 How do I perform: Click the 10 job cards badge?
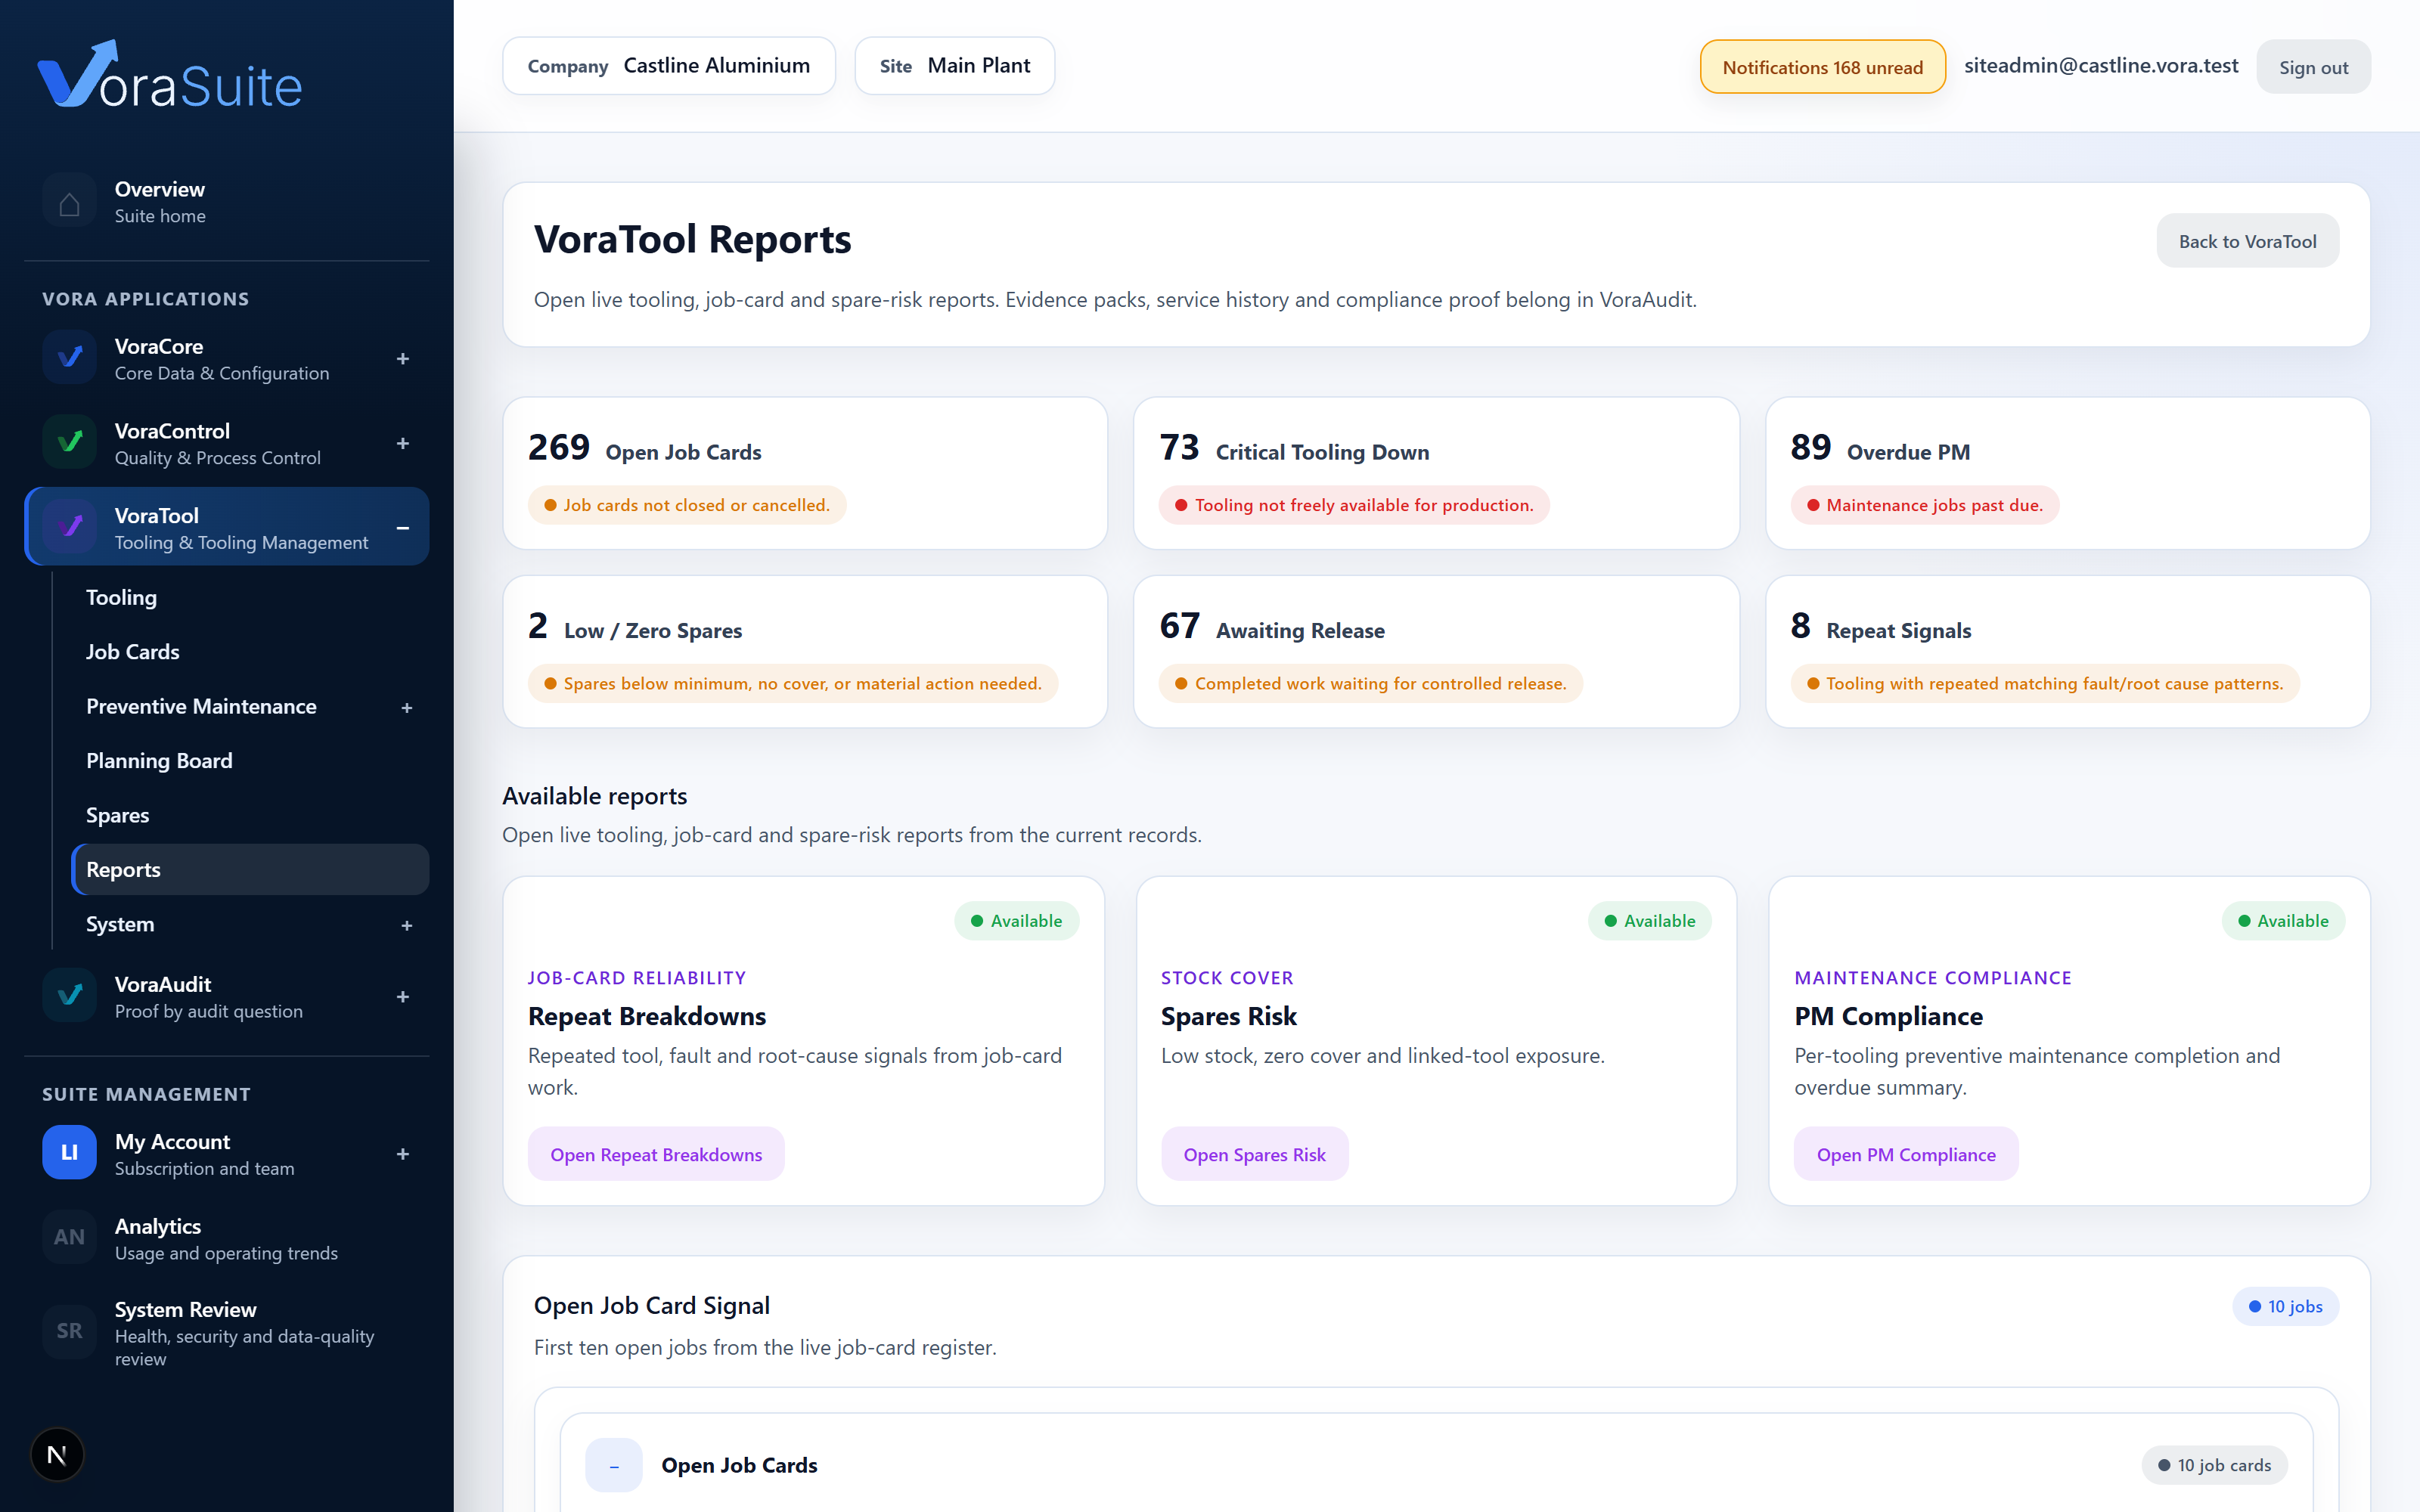[x=2214, y=1465]
